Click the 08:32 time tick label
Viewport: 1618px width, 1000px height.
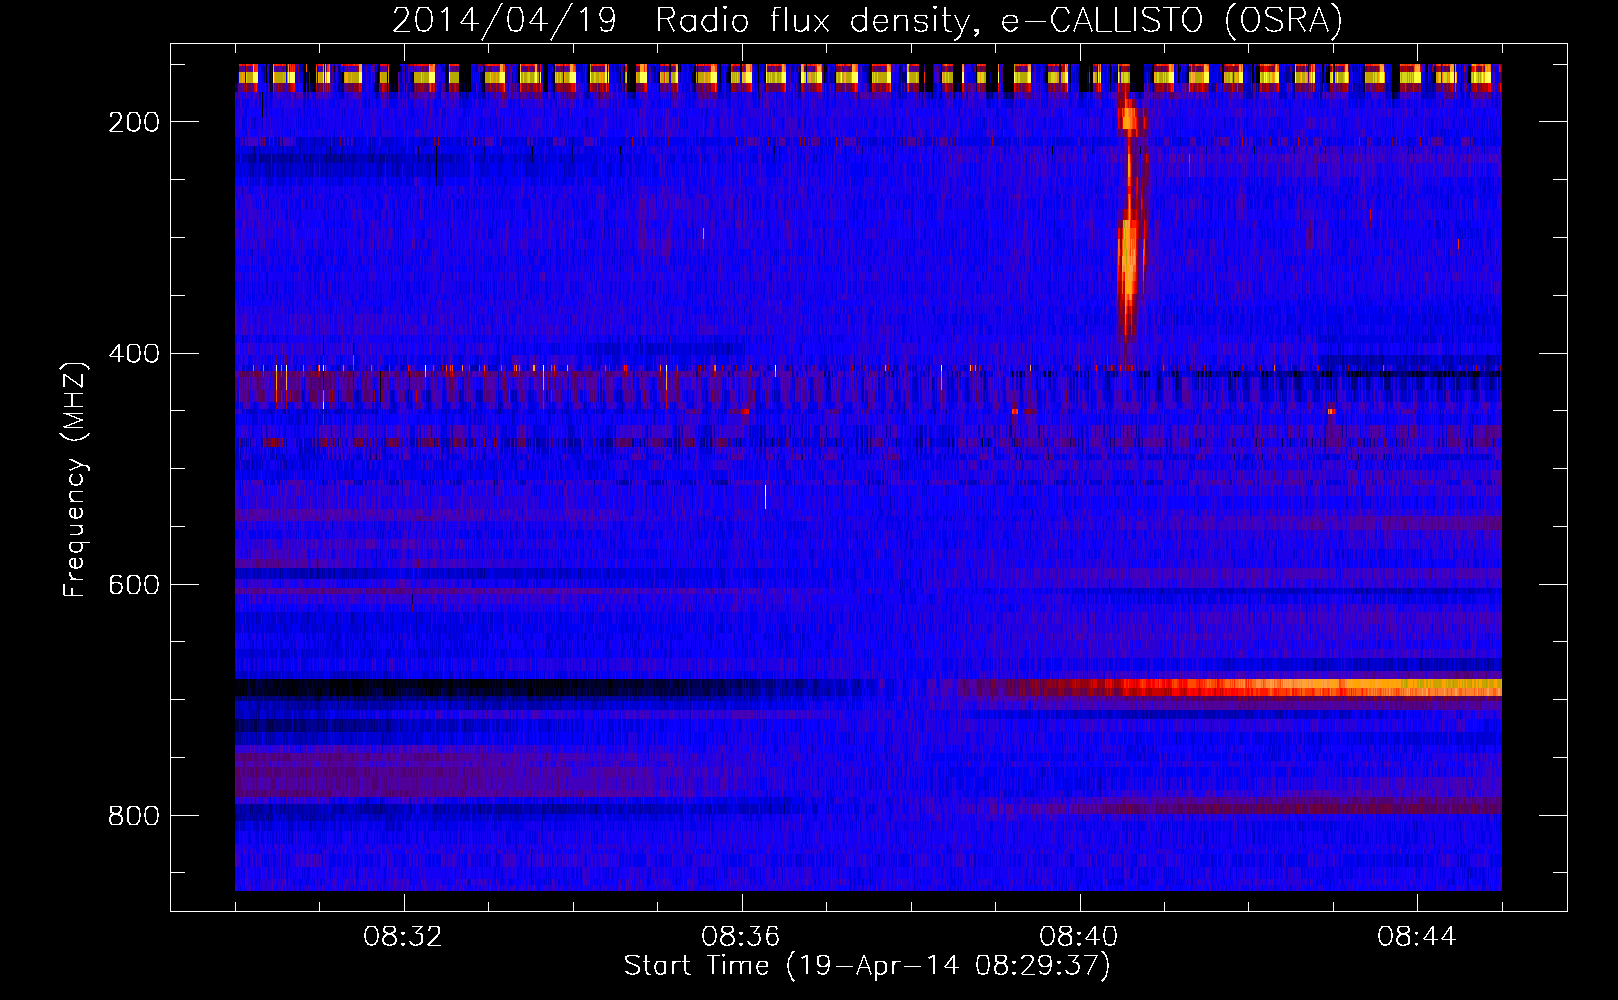[403, 937]
